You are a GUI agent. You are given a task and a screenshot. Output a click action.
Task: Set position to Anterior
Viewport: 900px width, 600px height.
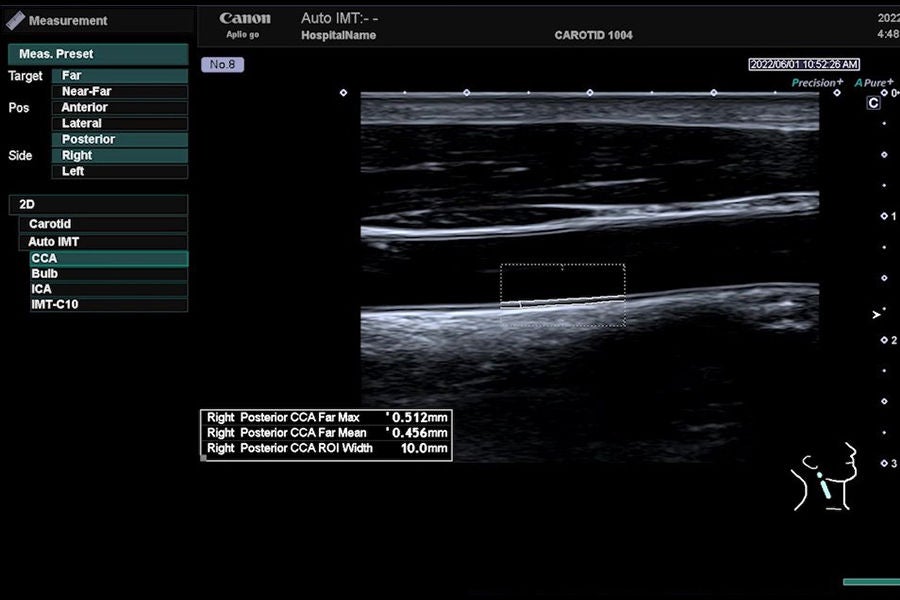coord(119,108)
